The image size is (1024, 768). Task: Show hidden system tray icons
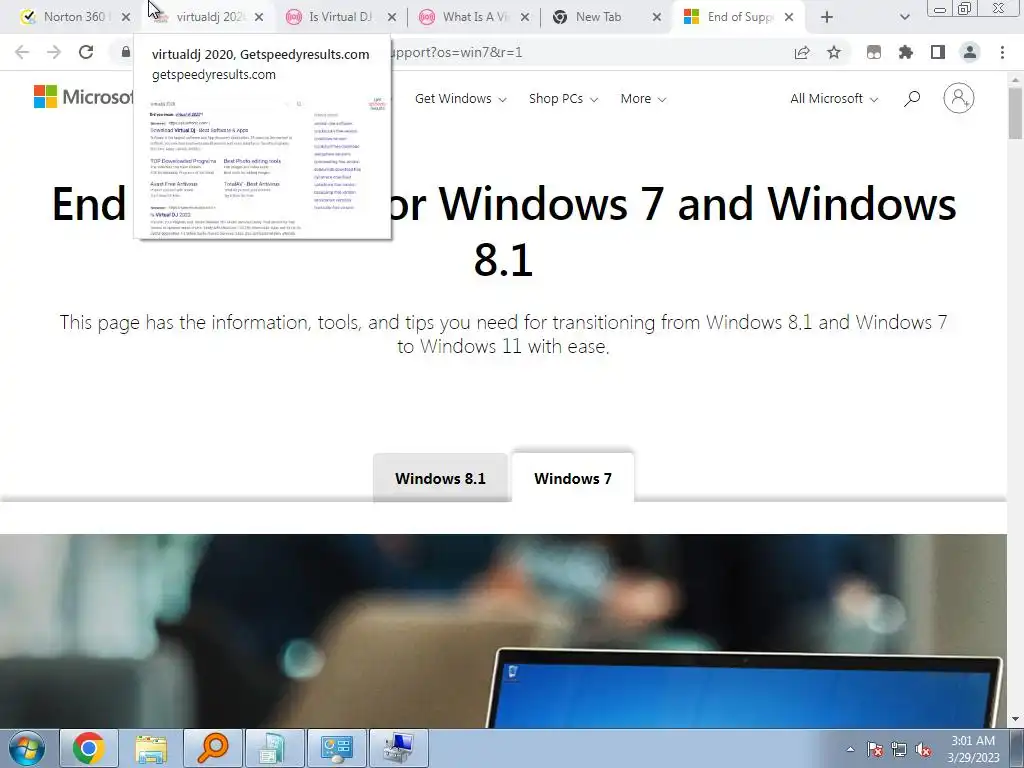pyautogui.click(x=850, y=749)
